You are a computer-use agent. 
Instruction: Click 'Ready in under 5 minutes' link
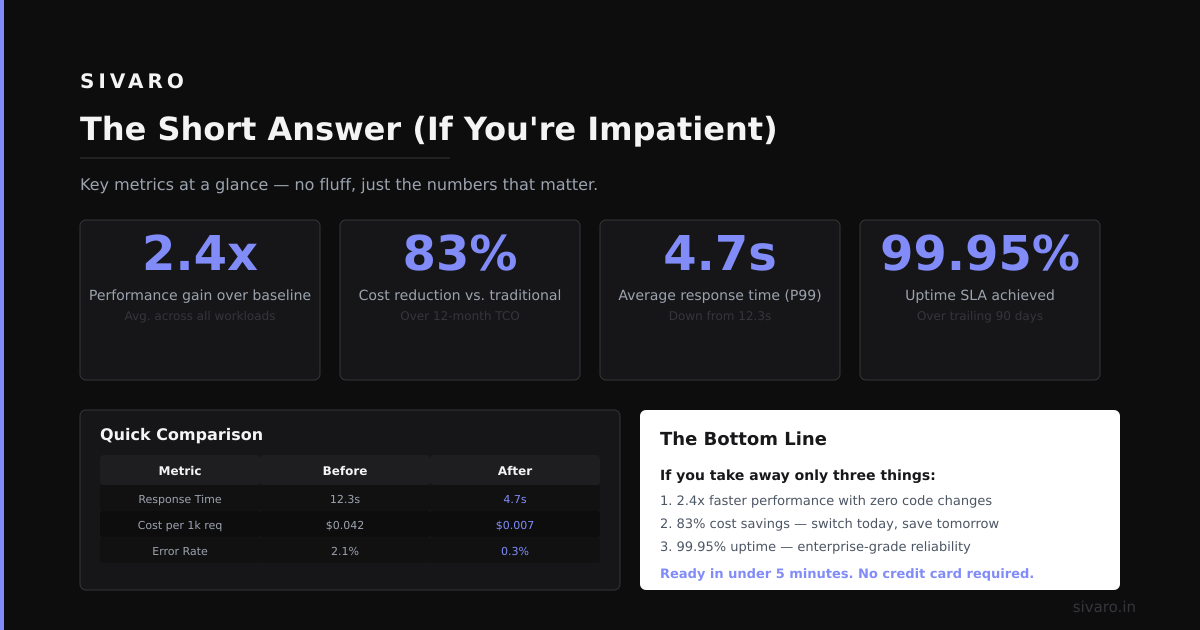[847, 573]
